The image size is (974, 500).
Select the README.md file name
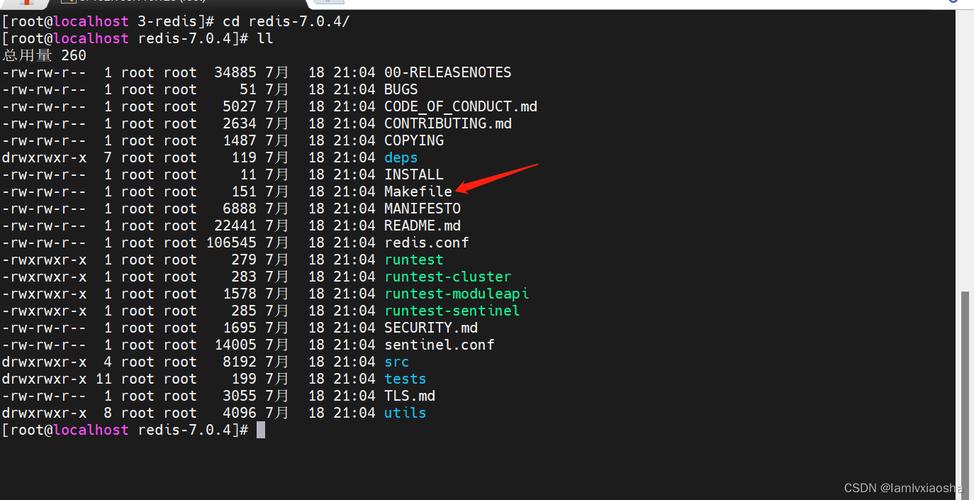pyautogui.click(x=422, y=225)
